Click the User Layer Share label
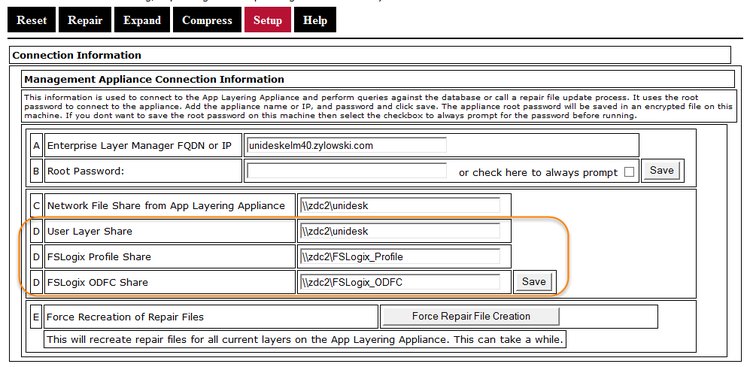 pos(89,231)
